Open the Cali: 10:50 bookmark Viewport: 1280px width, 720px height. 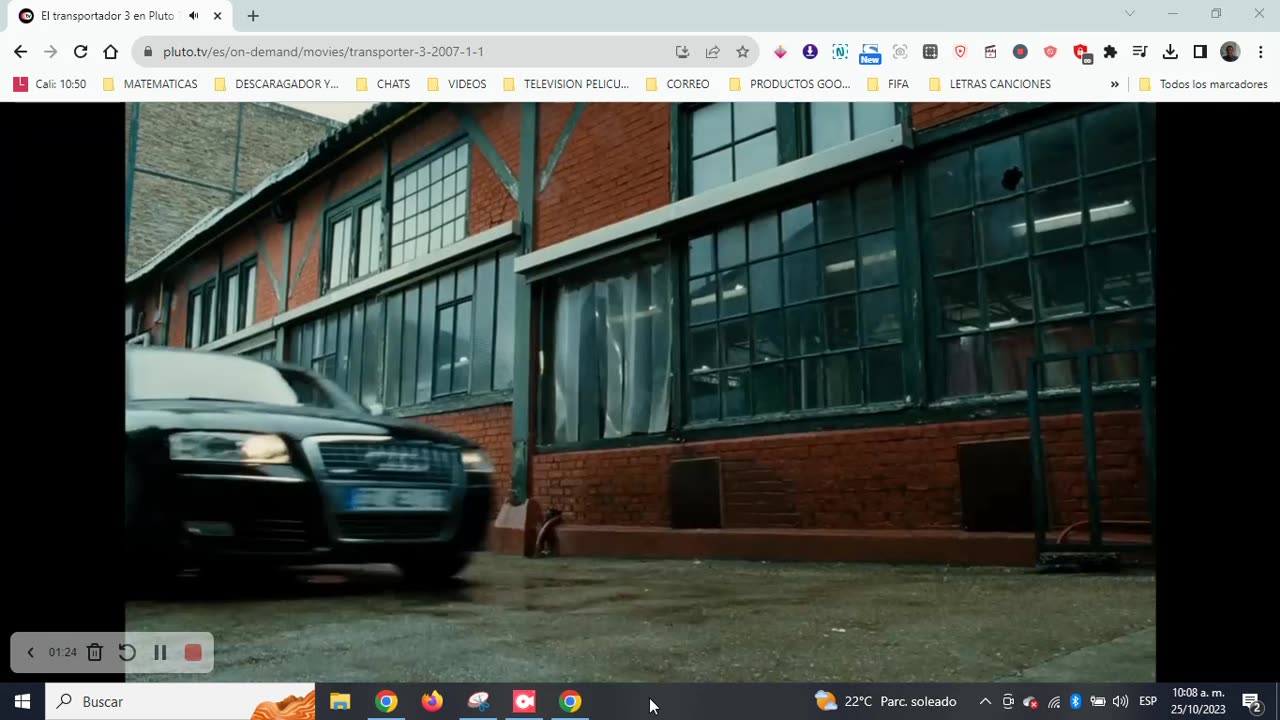coord(50,84)
